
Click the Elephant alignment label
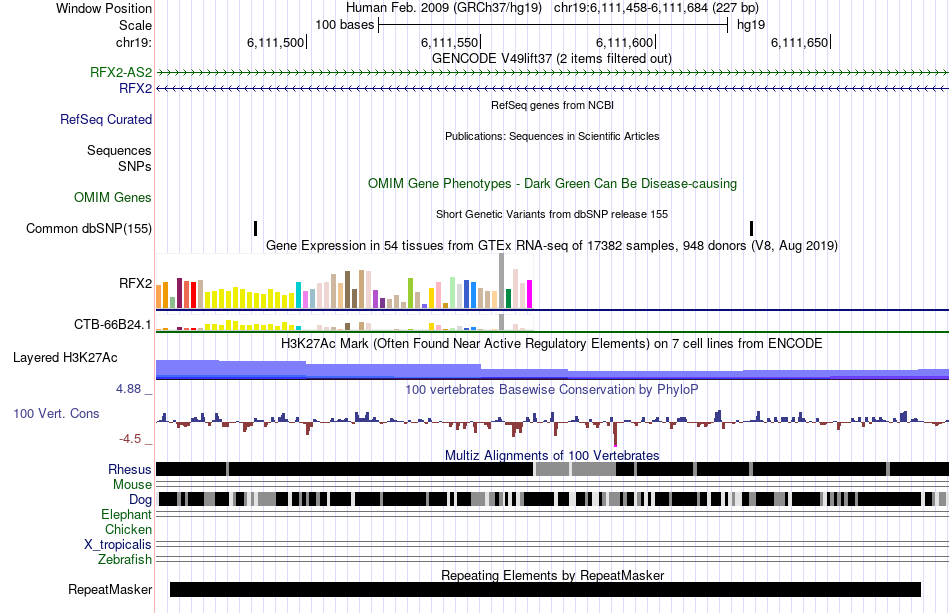coord(126,514)
